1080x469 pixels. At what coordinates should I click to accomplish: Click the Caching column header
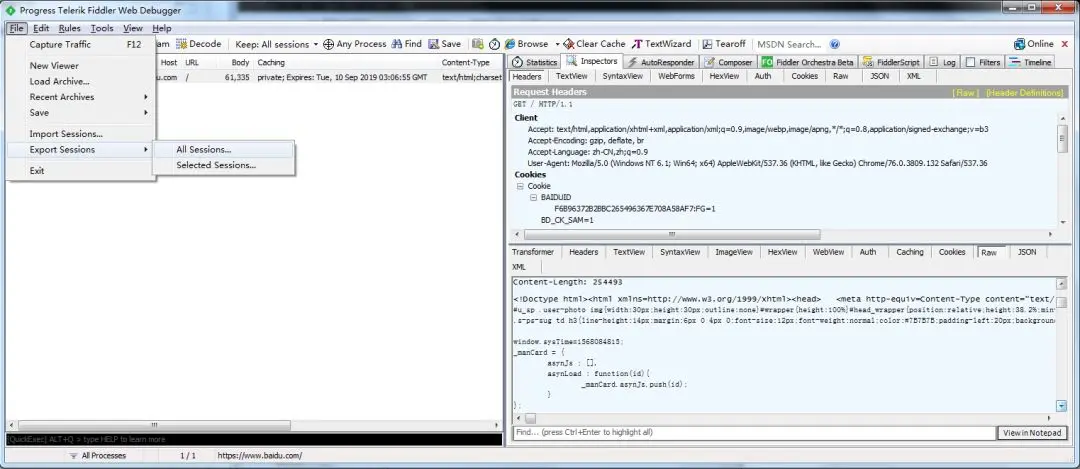click(x=271, y=62)
